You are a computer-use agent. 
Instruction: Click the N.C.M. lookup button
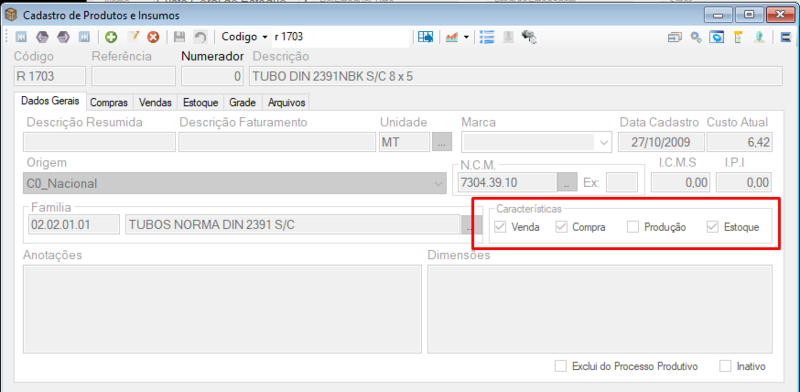click(566, 183)
